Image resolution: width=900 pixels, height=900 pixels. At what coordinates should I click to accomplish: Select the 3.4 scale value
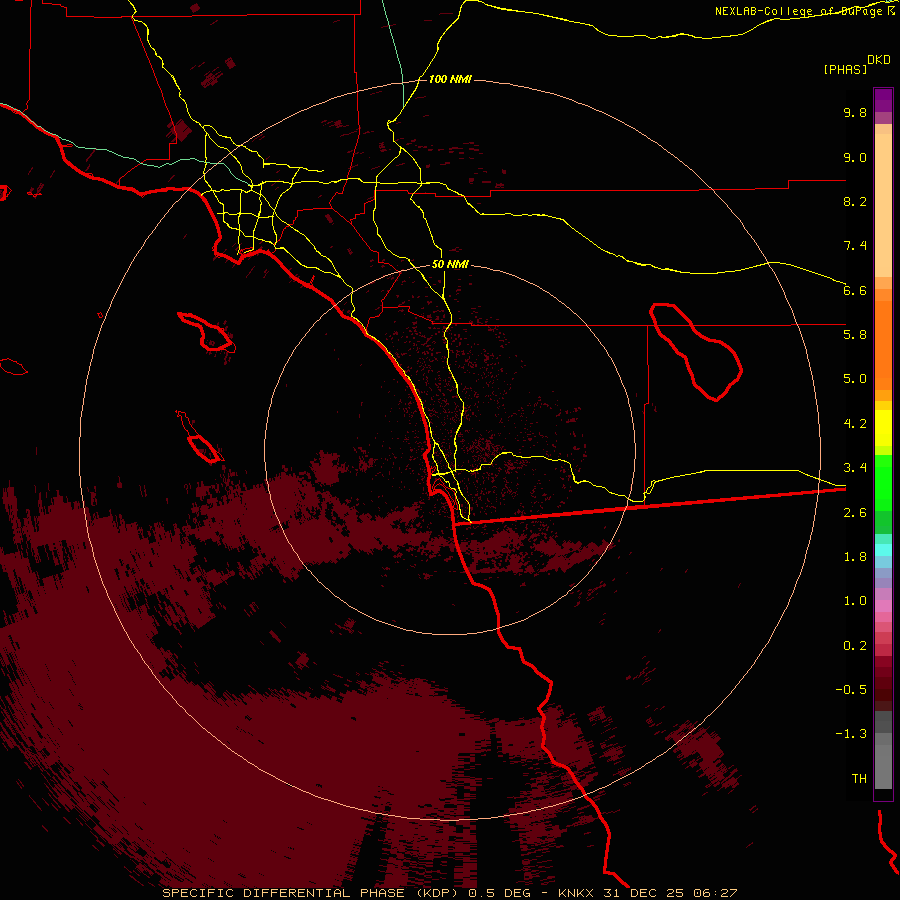[x=855, y=468]
